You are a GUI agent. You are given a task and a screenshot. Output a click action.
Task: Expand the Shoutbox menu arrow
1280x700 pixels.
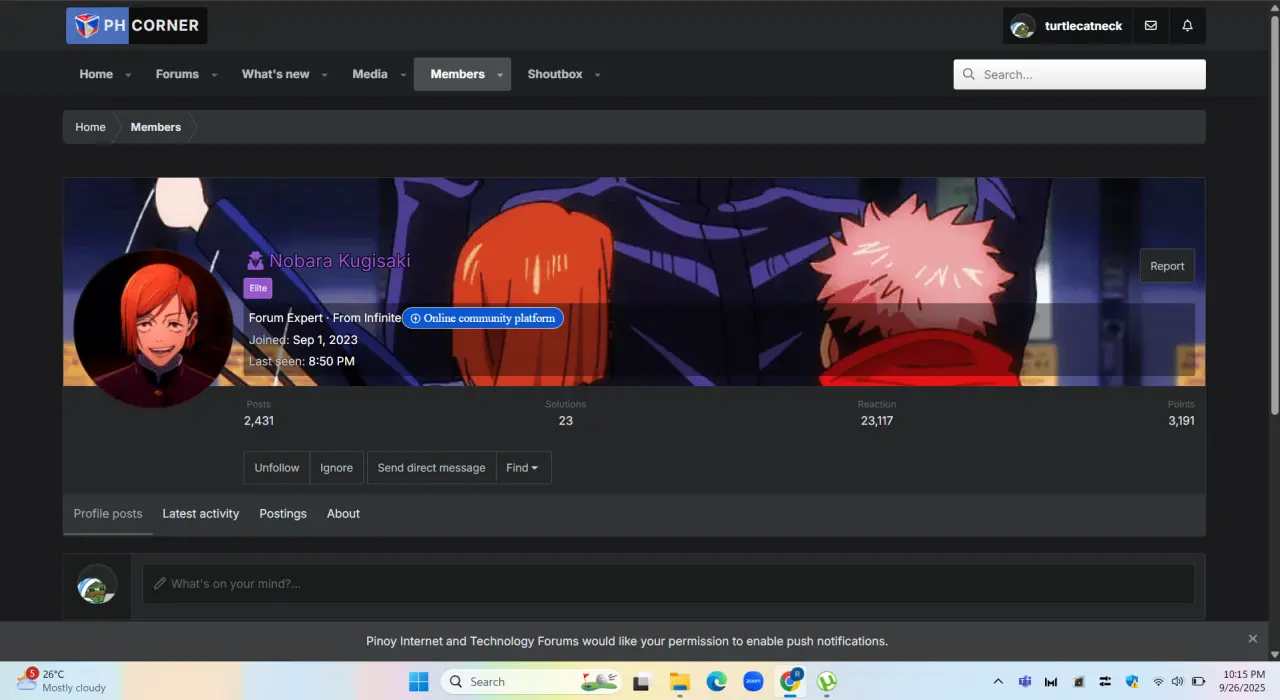[x=597, y=75]
